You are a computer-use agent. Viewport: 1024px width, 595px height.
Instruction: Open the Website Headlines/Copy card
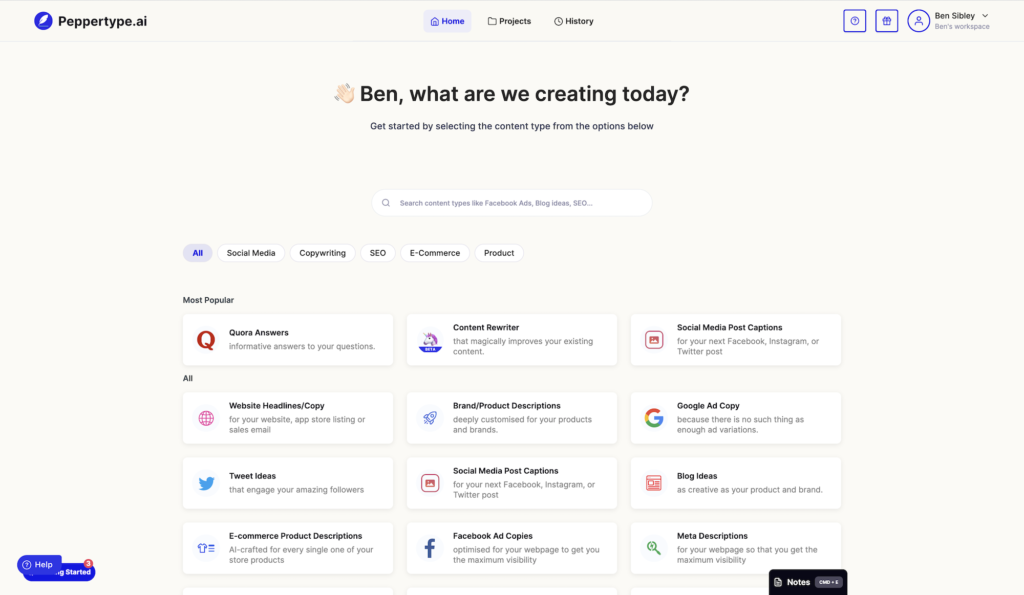tap(288, 418)
